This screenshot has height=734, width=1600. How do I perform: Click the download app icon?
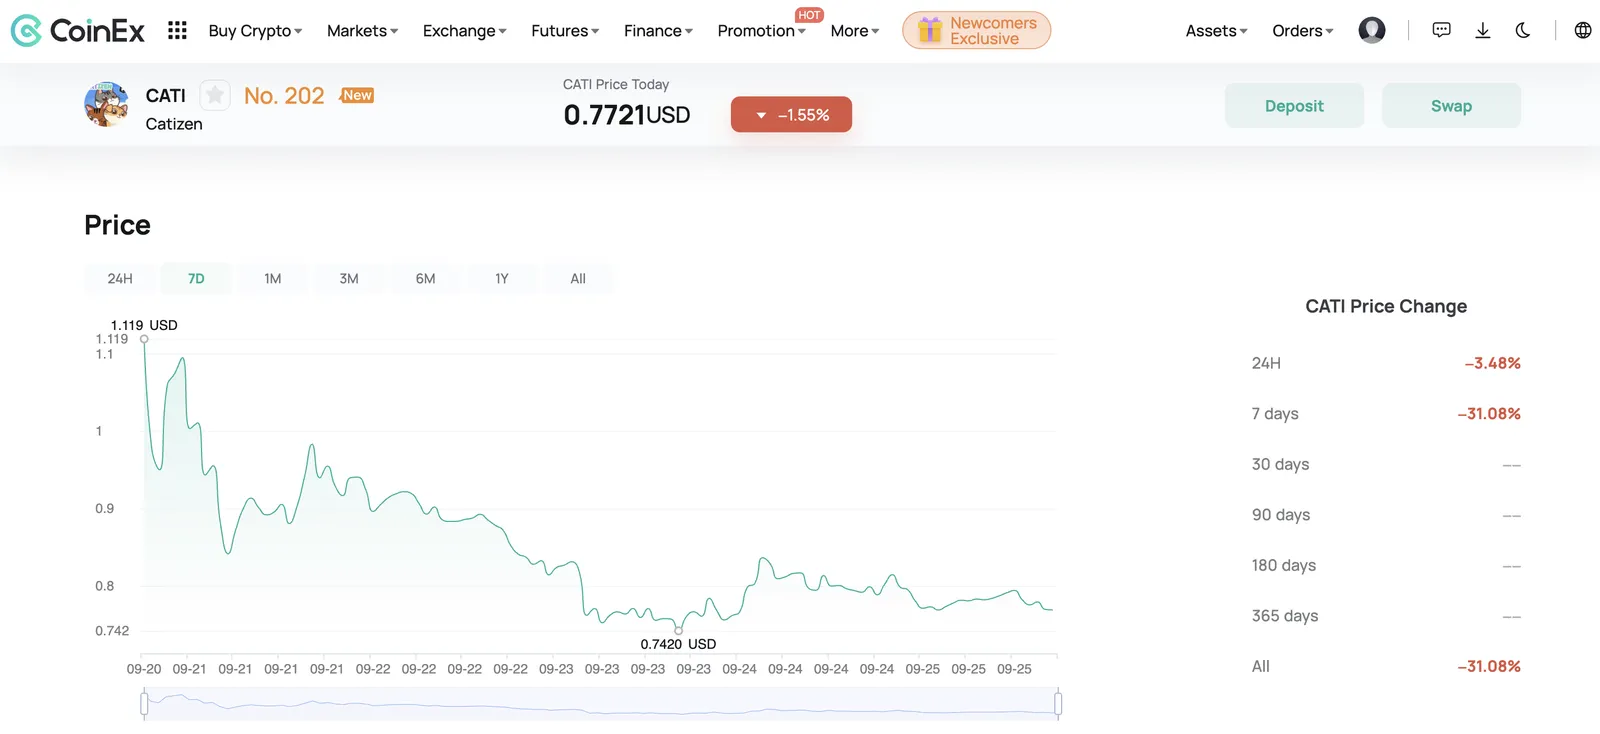pyautogui.click(x=1483, y=30)
